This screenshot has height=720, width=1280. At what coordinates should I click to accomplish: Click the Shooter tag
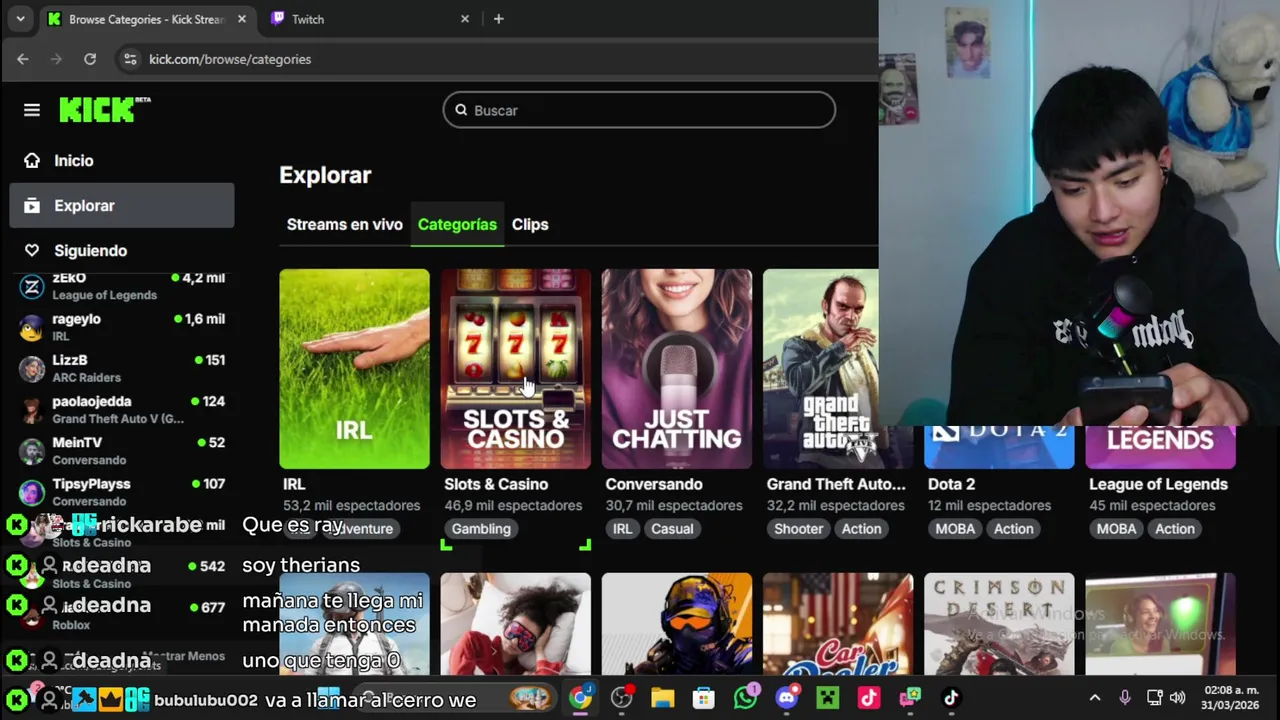[x=798, y=528]
